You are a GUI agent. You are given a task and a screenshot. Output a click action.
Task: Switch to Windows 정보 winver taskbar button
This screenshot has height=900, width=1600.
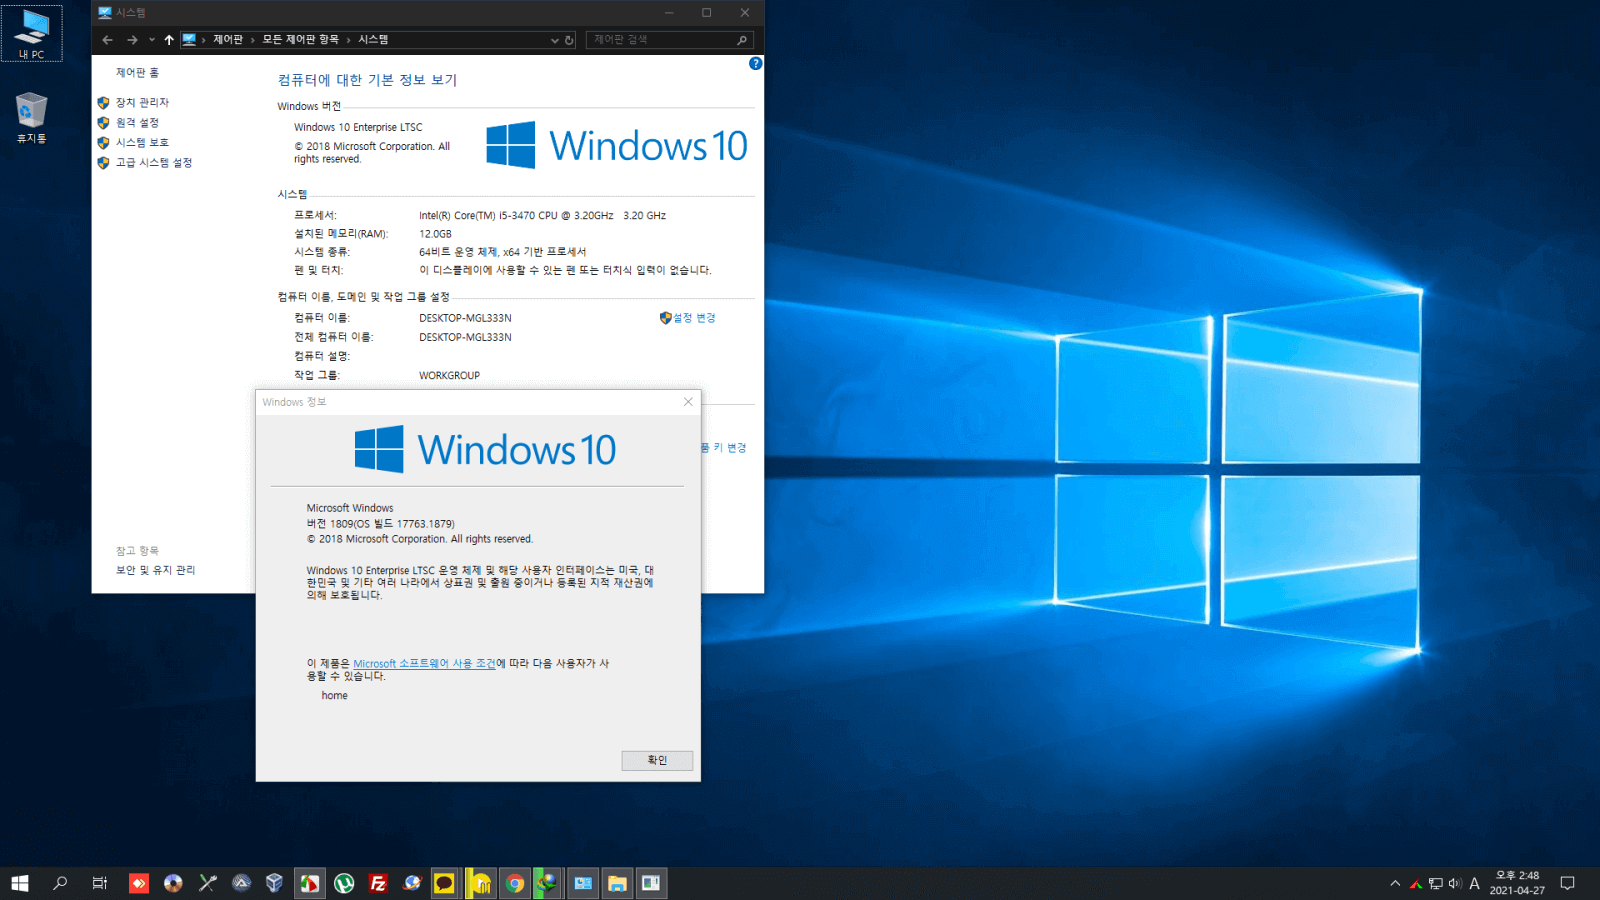[651, 883]
